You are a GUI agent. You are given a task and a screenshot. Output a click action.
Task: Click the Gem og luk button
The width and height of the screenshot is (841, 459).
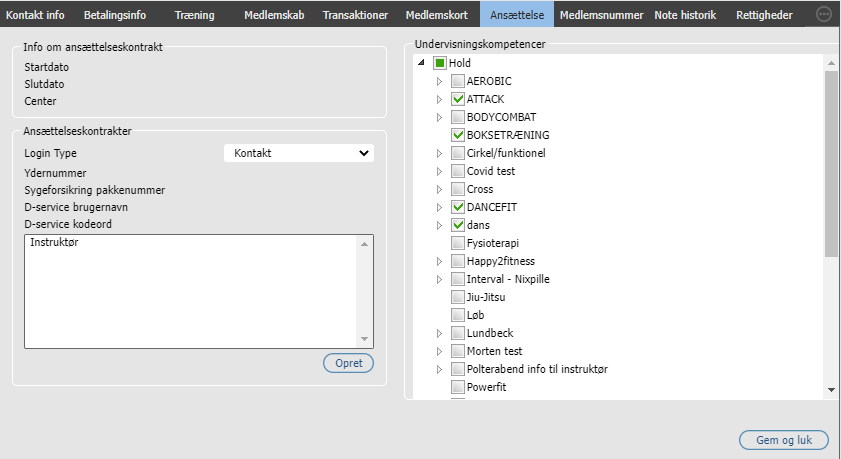784,440
